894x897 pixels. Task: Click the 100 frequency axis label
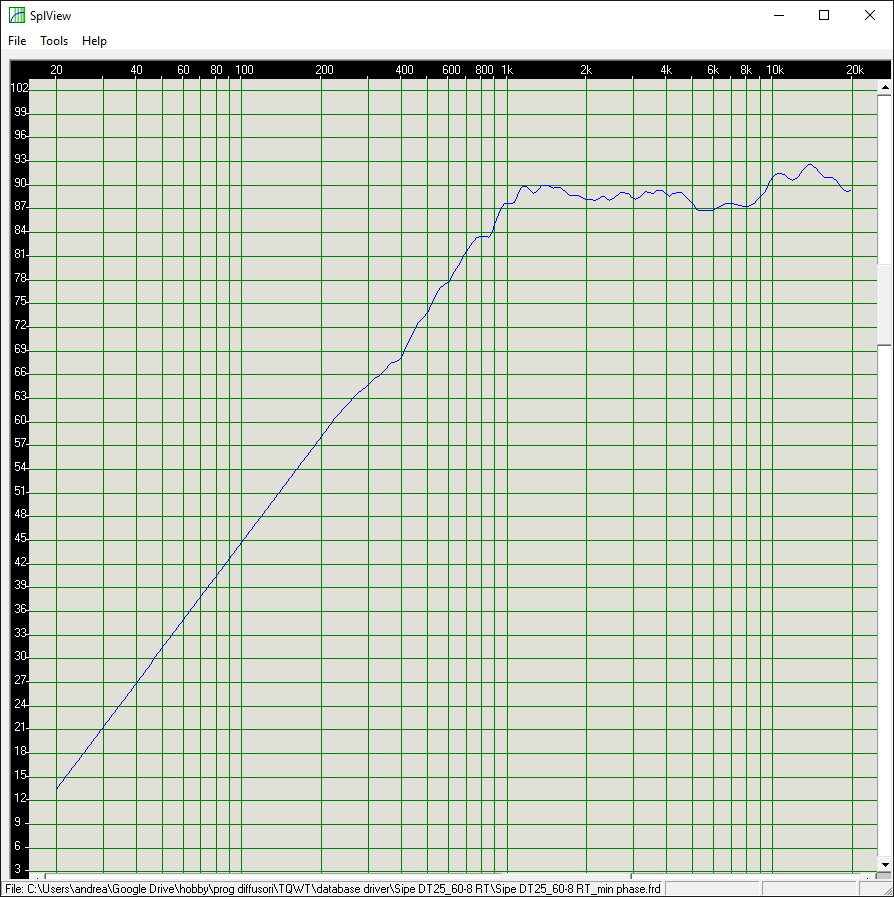pyautogui.click(x=244, y=70)
